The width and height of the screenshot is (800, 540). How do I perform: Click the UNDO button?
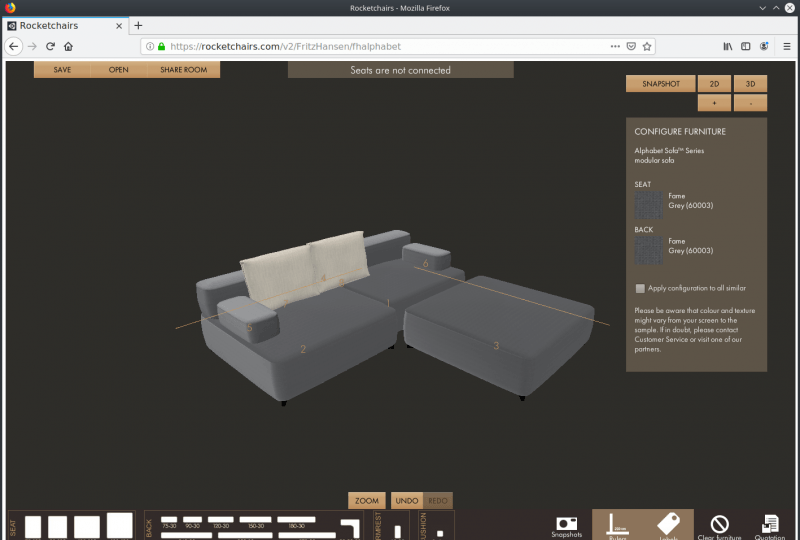coord(407,501)
